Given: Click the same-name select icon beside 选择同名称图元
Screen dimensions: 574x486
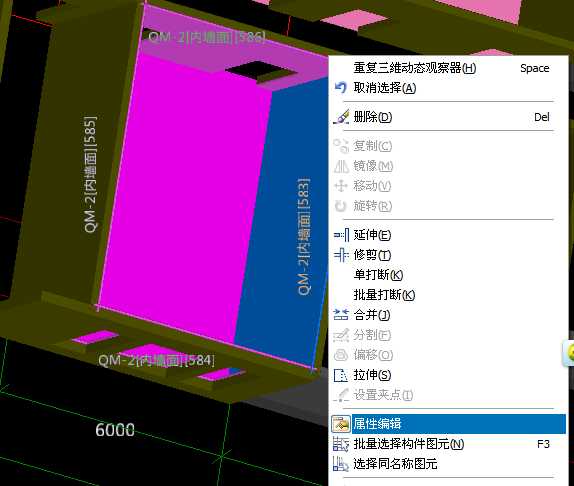Looking at the screenshot, I should click(341, 464).
